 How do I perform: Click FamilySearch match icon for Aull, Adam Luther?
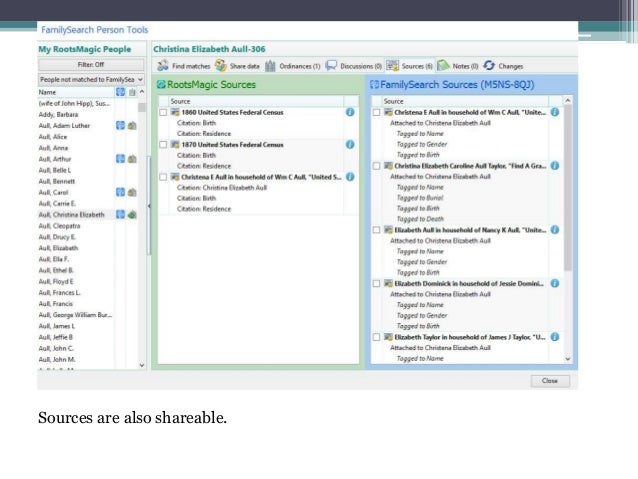click(x=120, y=125)
